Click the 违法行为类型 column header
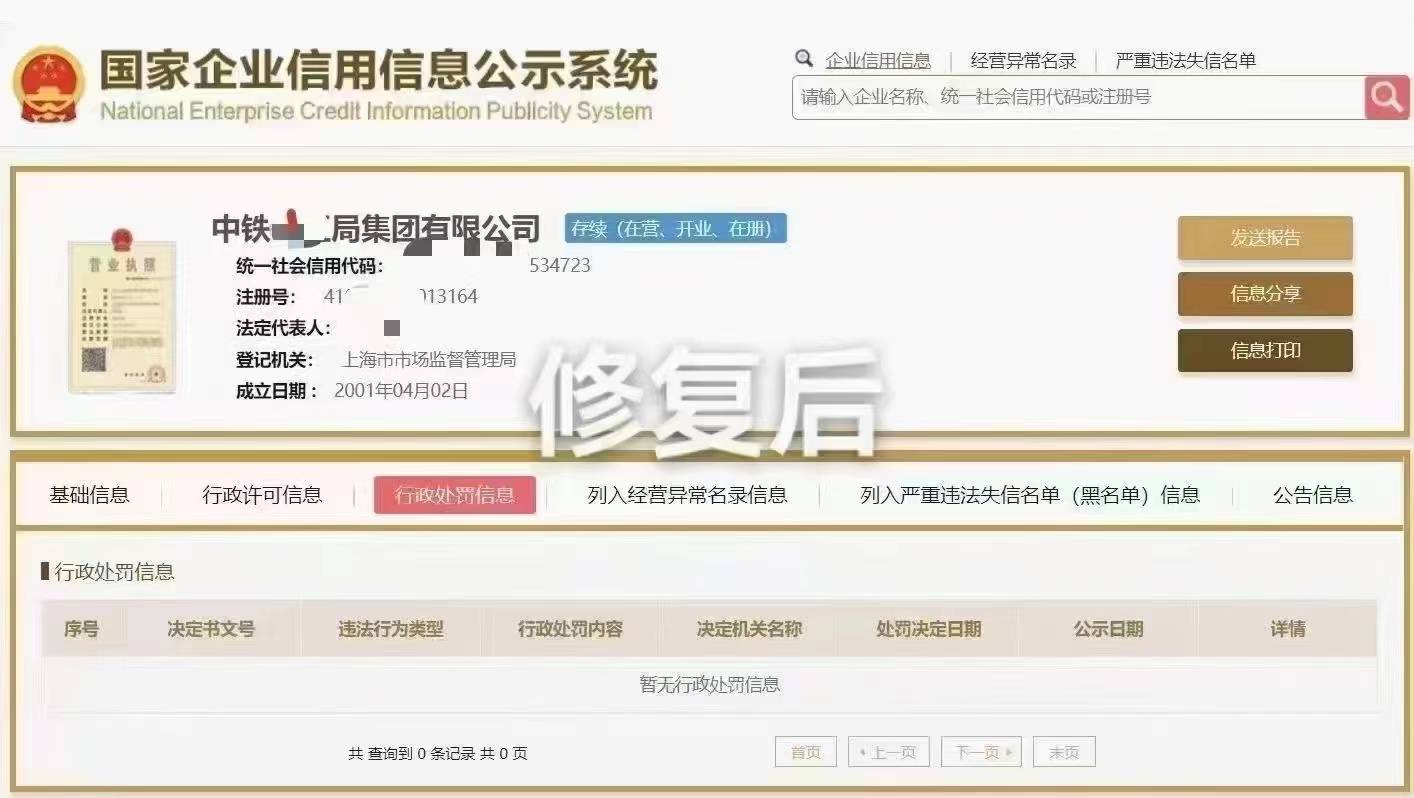The height and width of the screenshot is (798, 1414). click(x=391, y=629)
